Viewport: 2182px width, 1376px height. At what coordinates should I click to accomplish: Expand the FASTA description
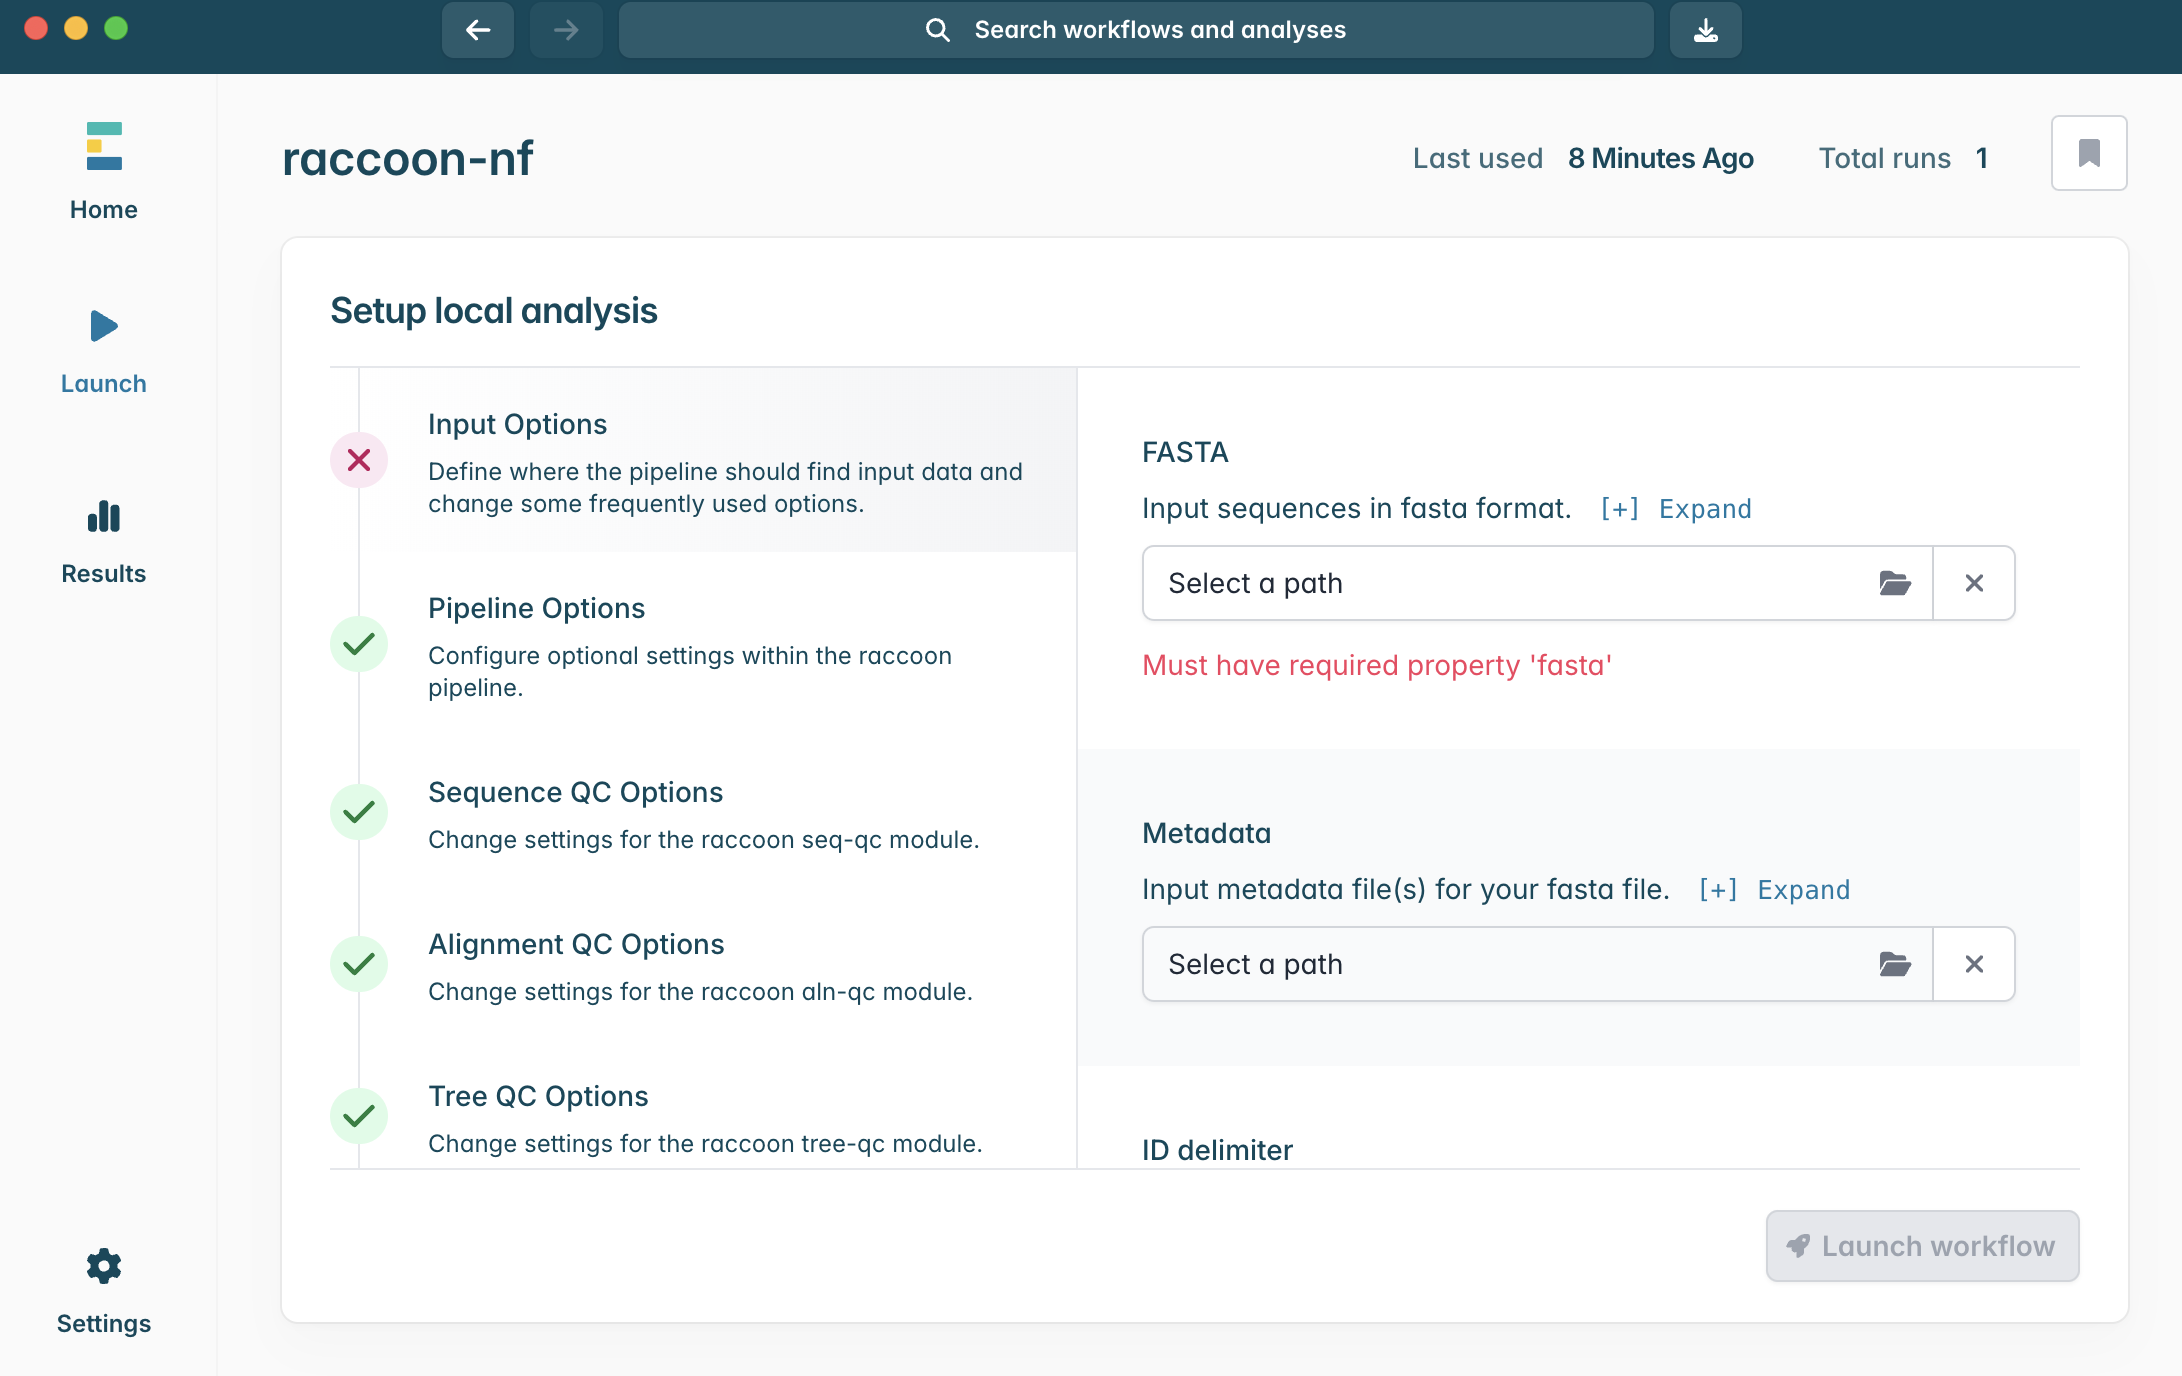click(1677, 509)
